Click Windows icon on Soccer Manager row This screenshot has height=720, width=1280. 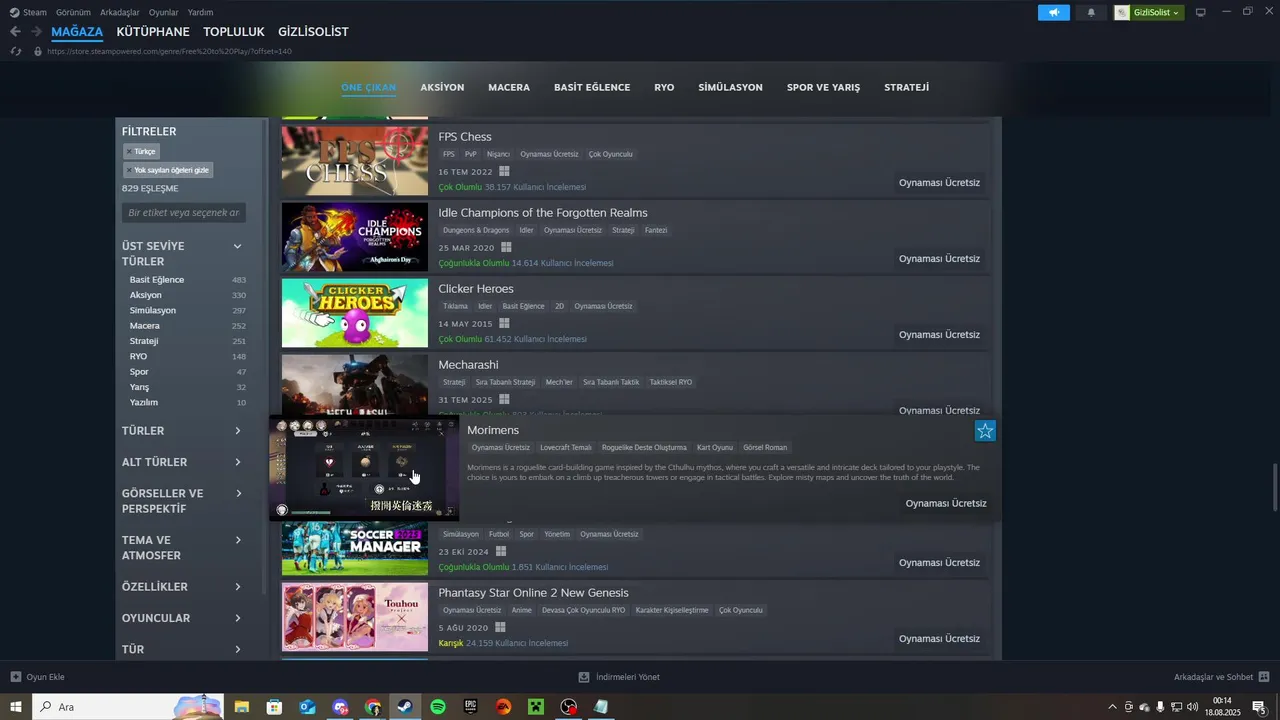tap(500, 551)
